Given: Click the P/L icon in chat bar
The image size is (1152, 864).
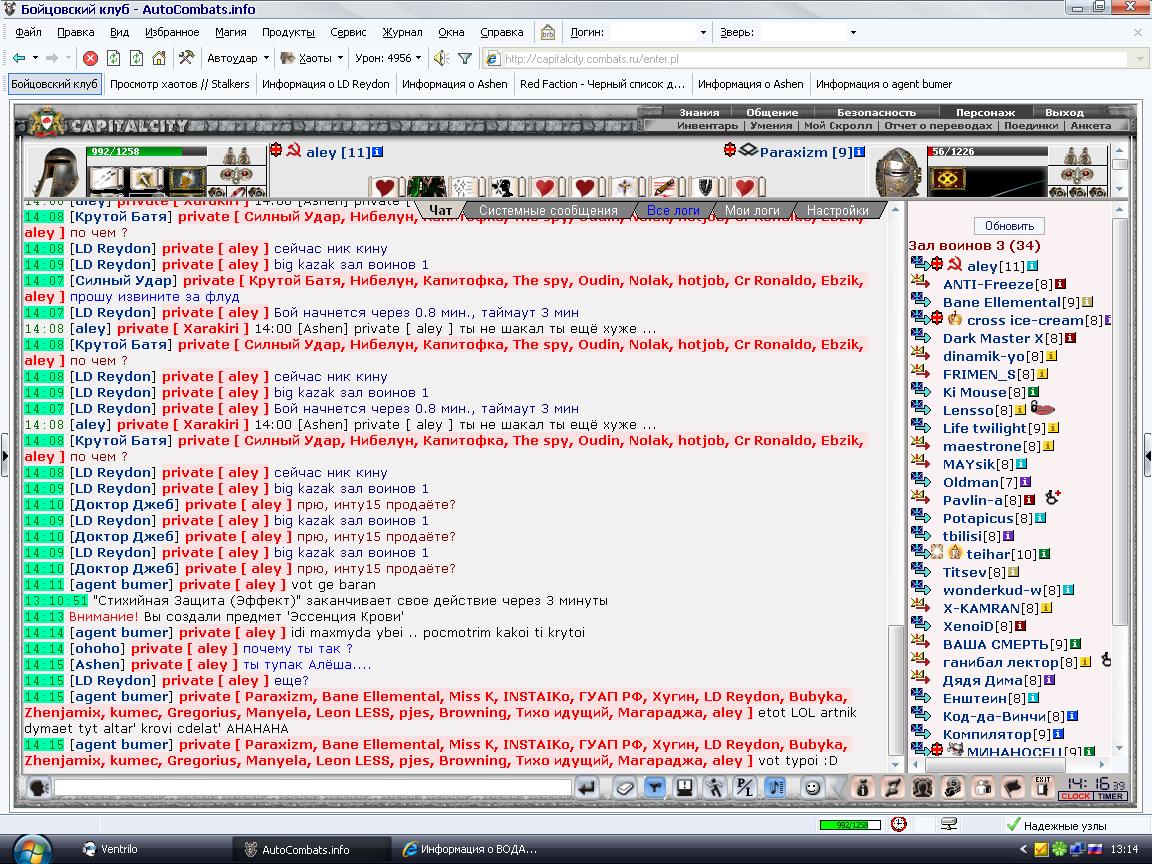Looking at the screenshot, I should coord(744,788).
